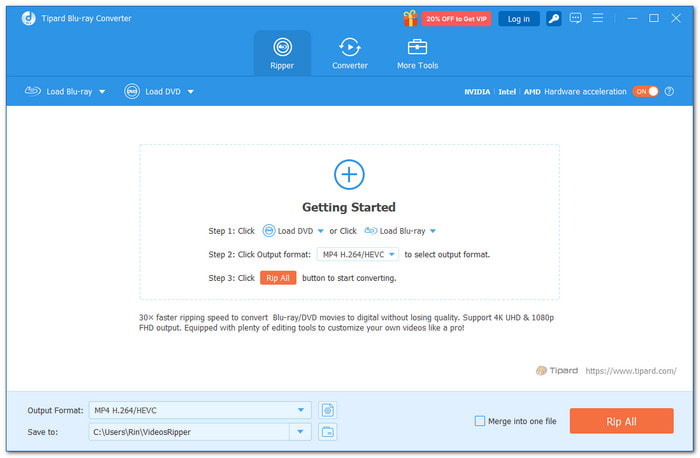Open hardware acceleration help question icon
The height and width of the screenshot is (458, 700).
point(669,92)
